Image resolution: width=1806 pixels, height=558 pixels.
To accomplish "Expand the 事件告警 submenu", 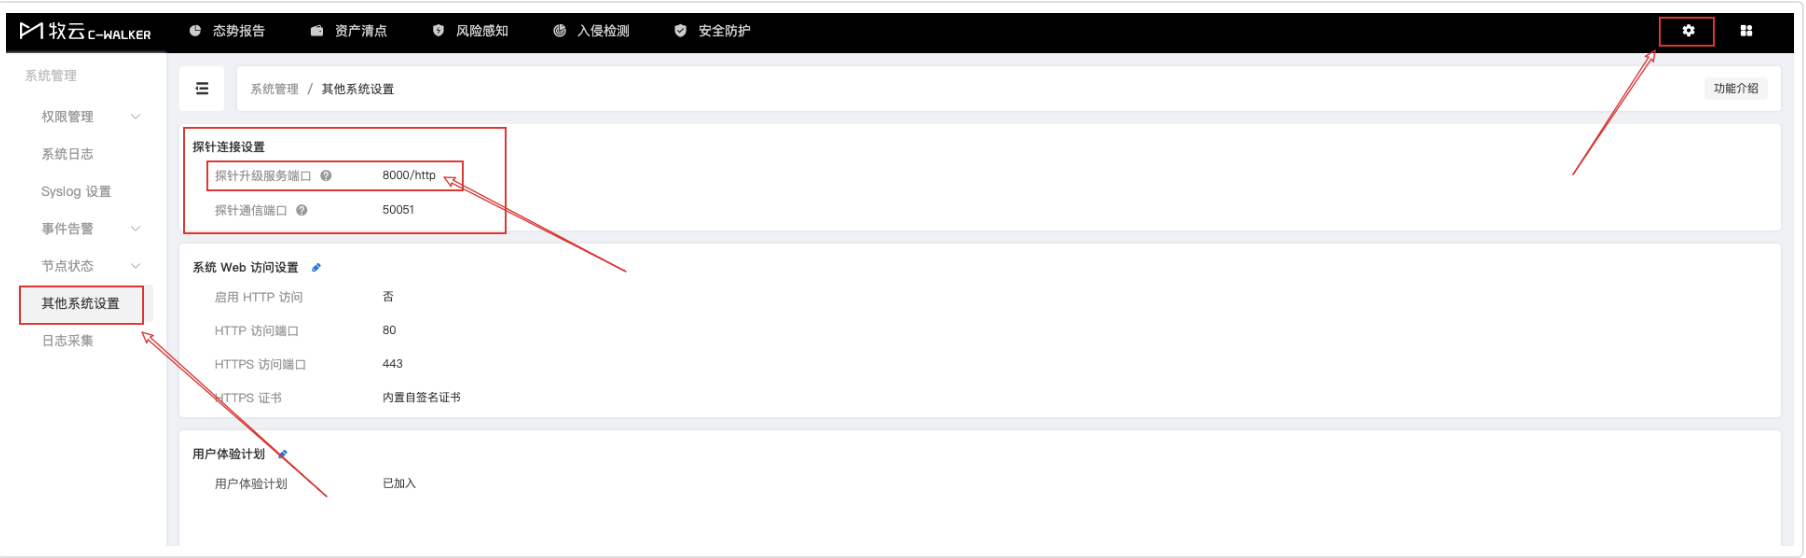I will pos(136,229).
